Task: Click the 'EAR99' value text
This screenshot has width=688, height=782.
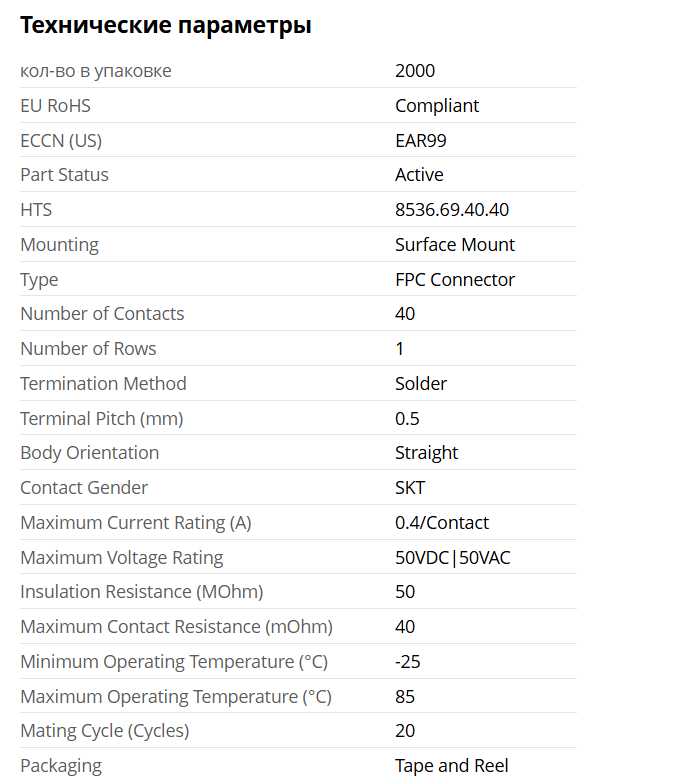Action: pos(421,140)
